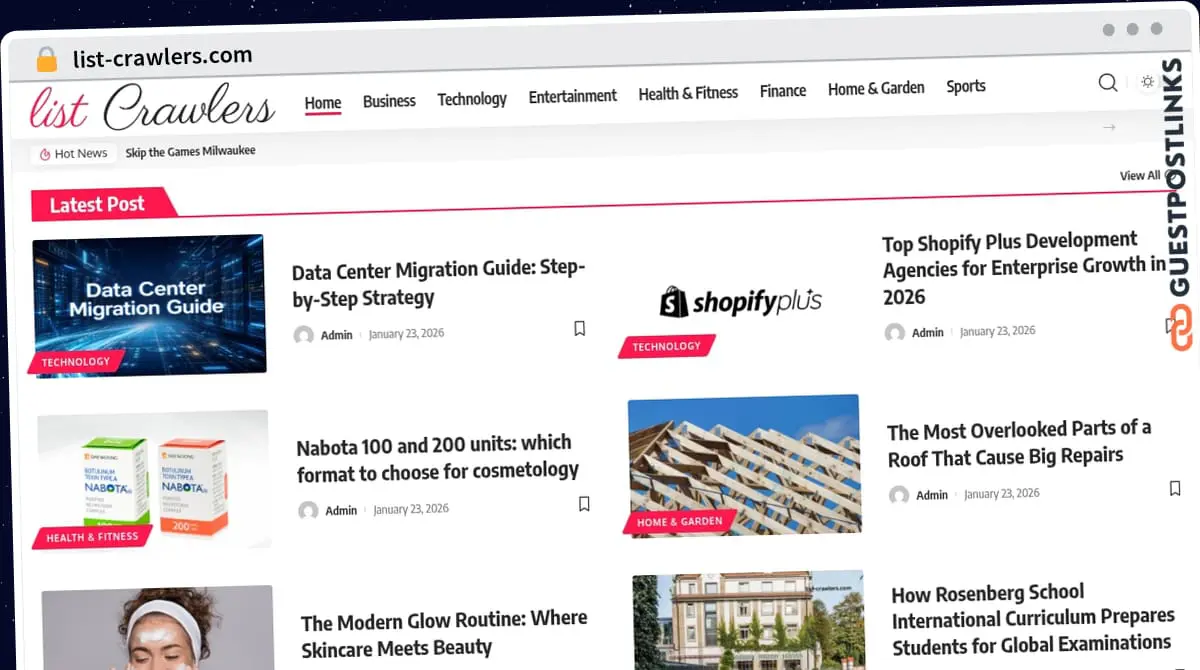Click the Admin avatar on the Shopify article

pyautogui.click(x=894, y=332)
